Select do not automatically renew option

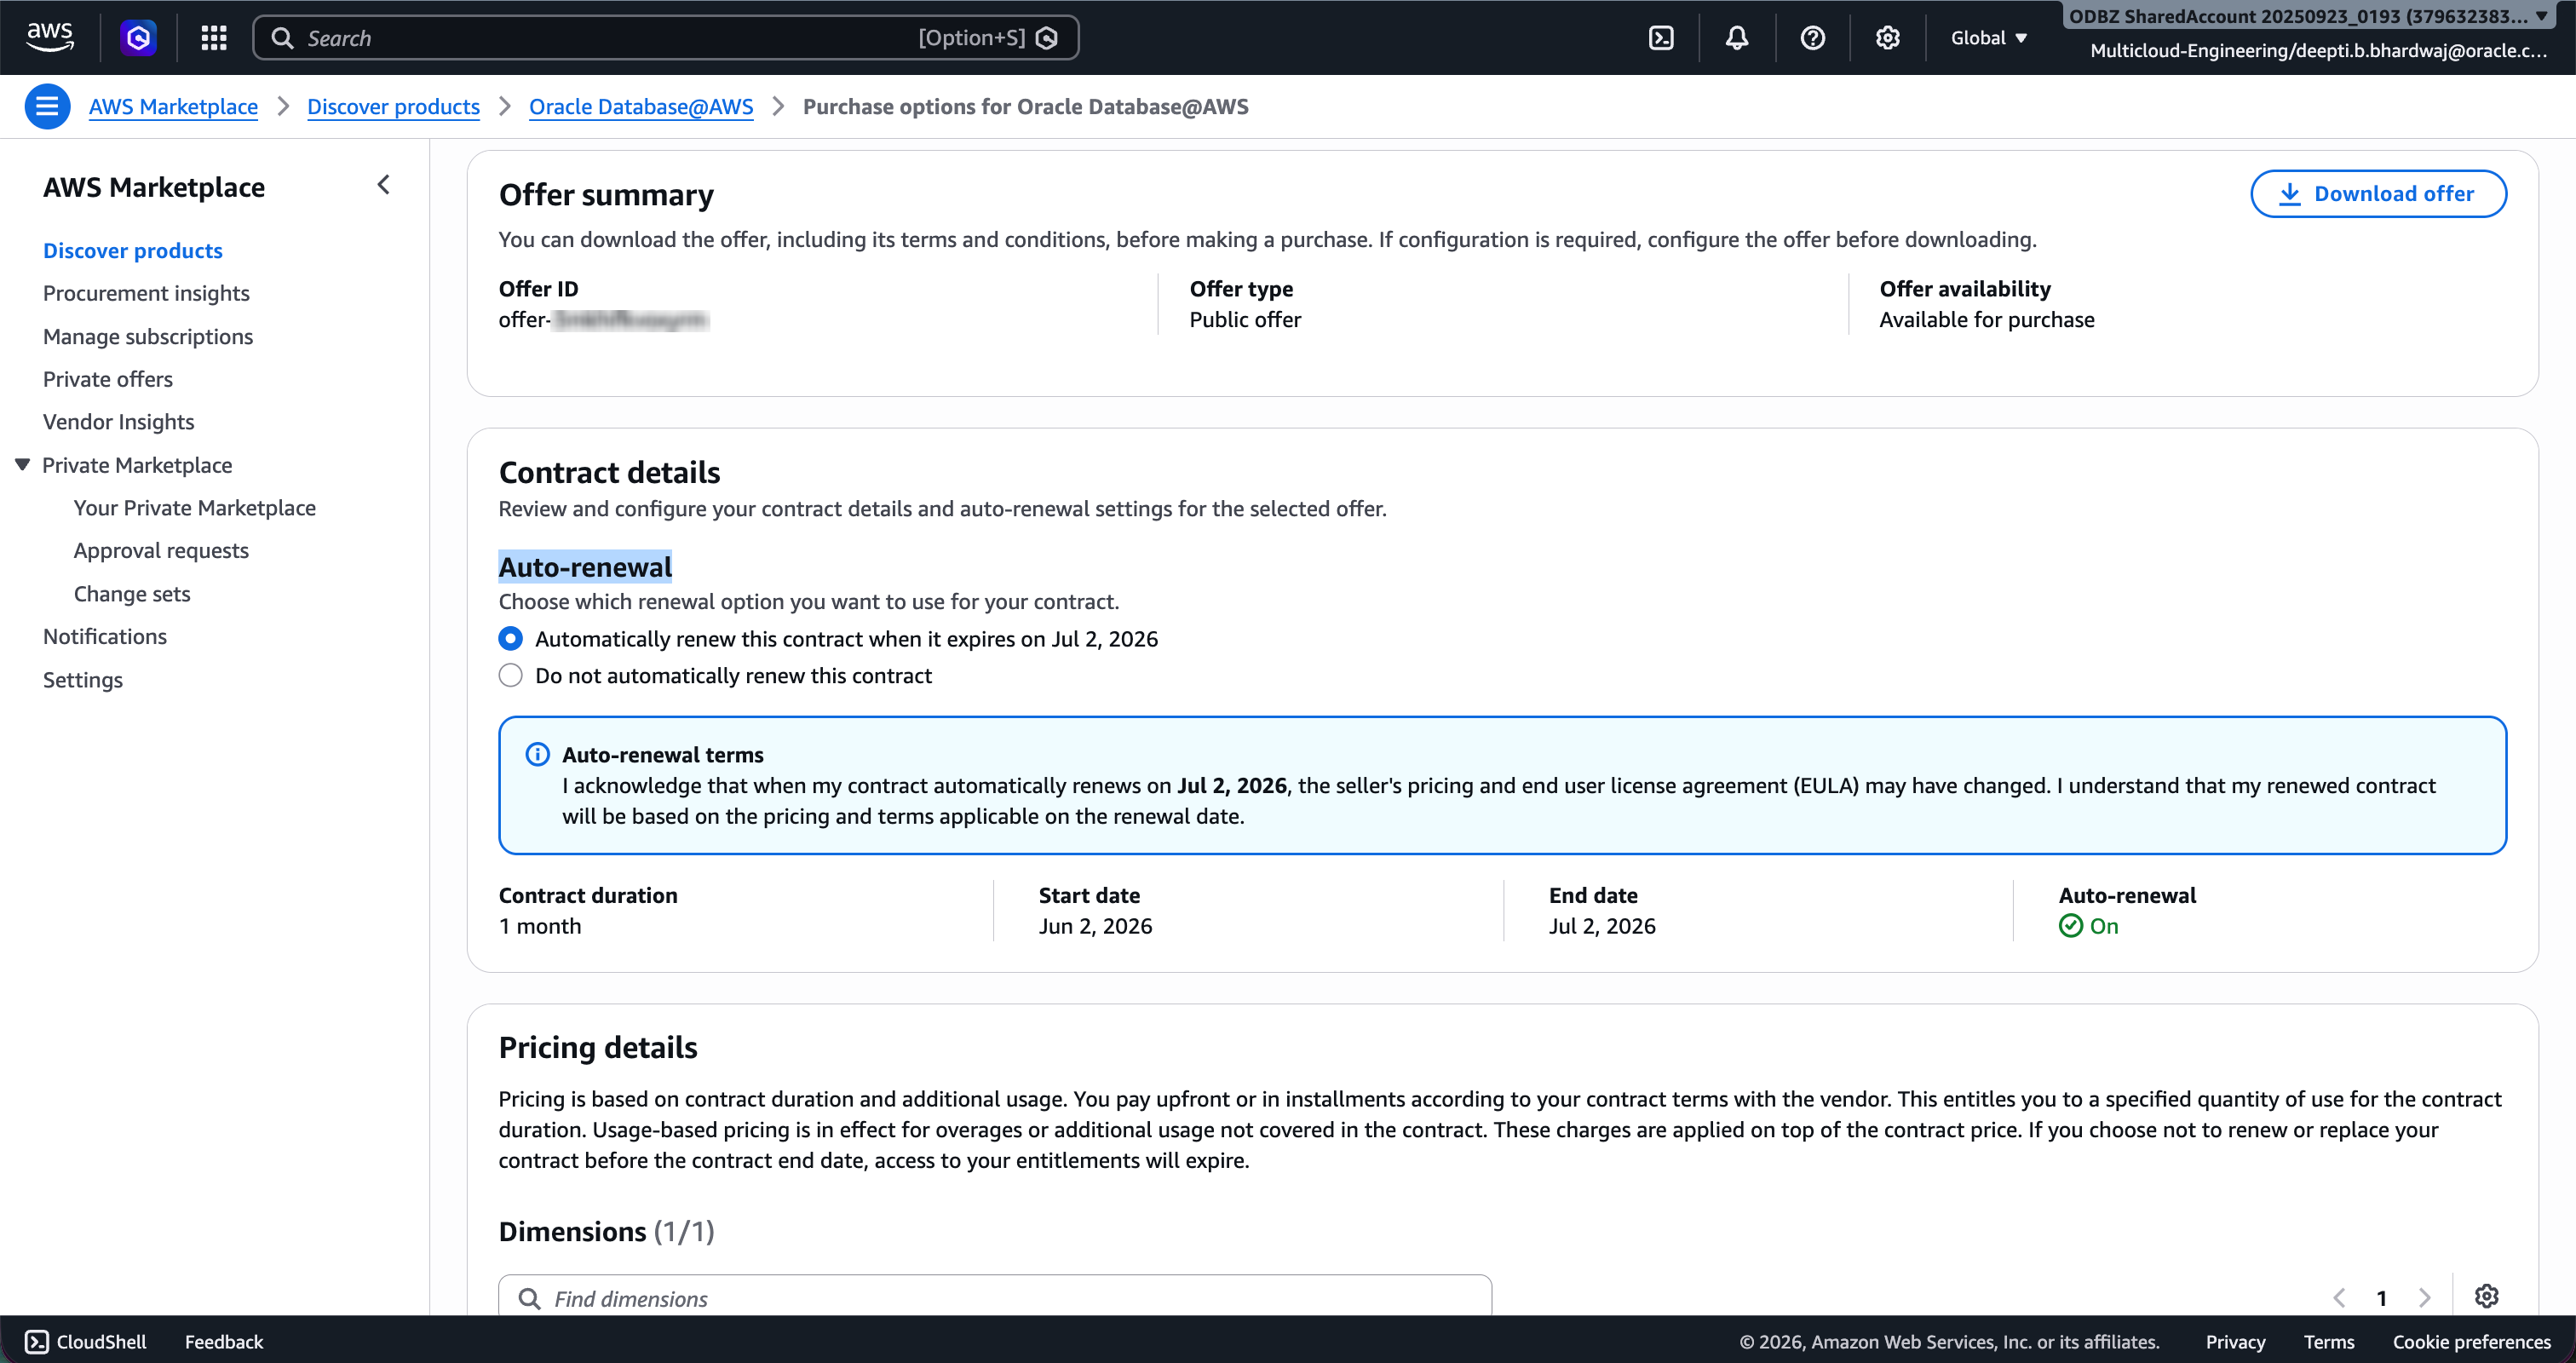[510, 676]
